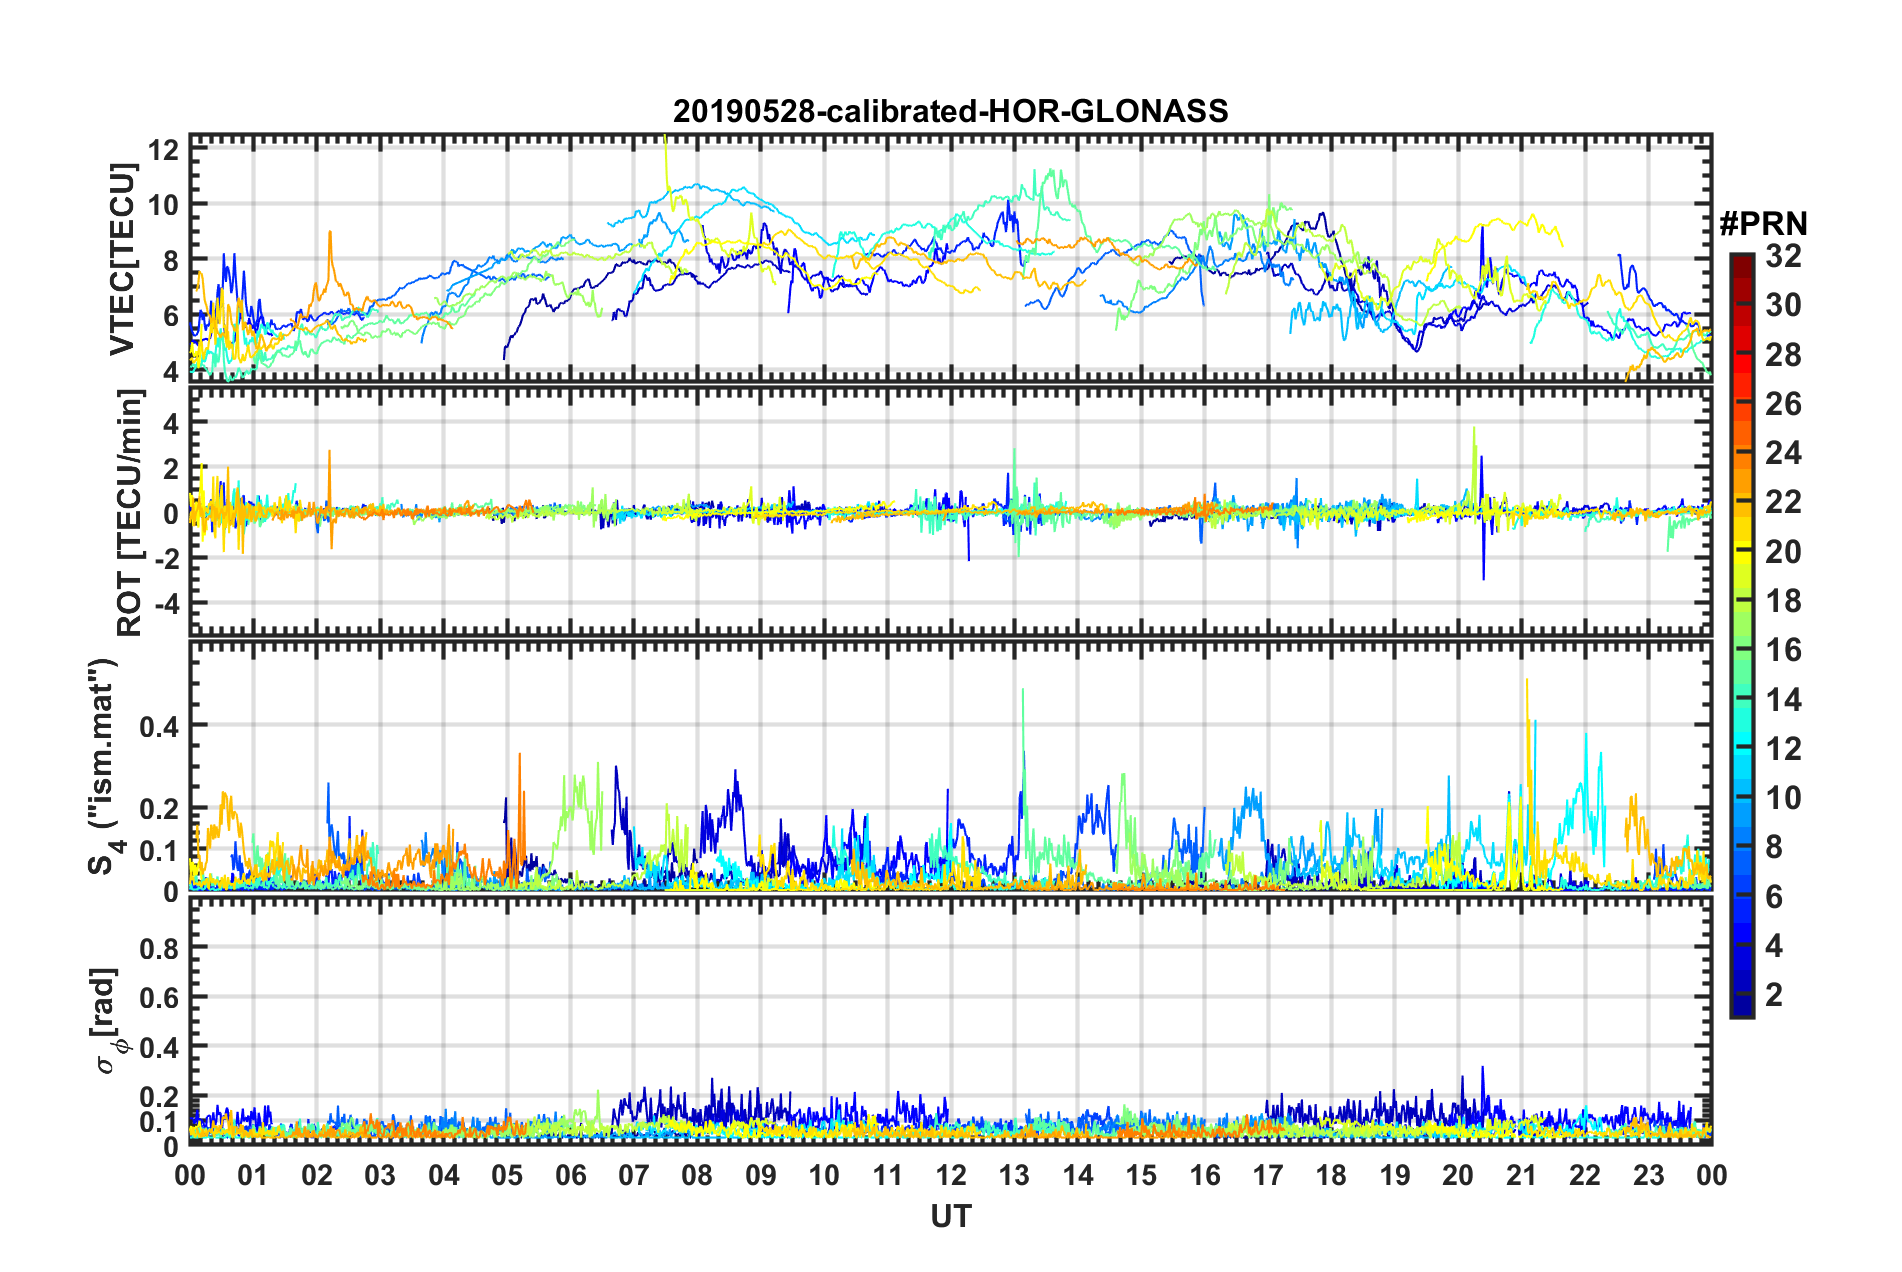This screenshot has width=1902, height=1272.
Task: Select the 19 tick on UT axis
Action: [x=1395, y=1175]
